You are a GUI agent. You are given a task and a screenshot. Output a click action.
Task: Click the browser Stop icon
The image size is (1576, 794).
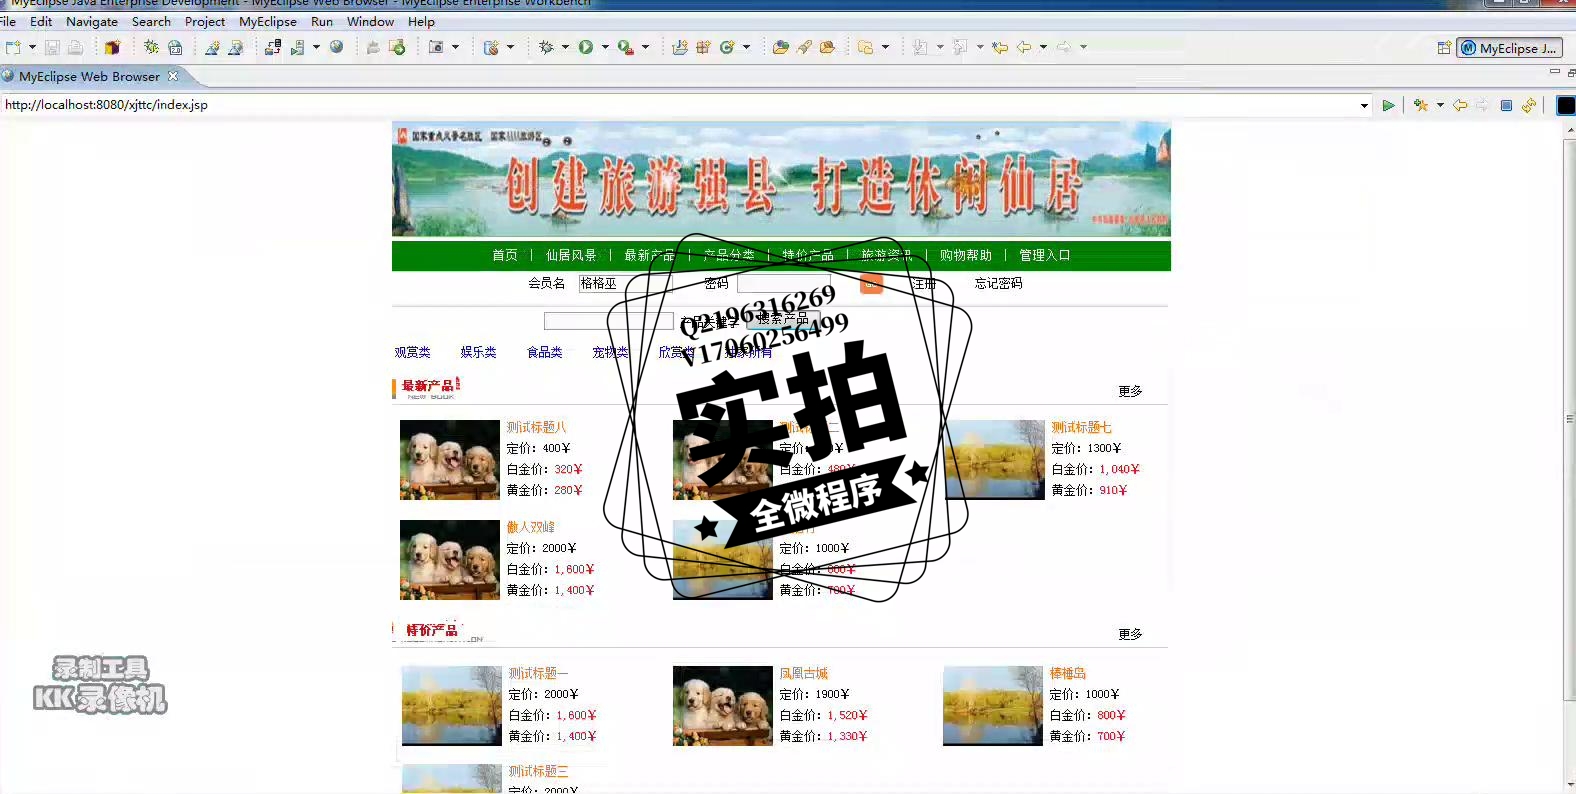(x=1506, y=105)
